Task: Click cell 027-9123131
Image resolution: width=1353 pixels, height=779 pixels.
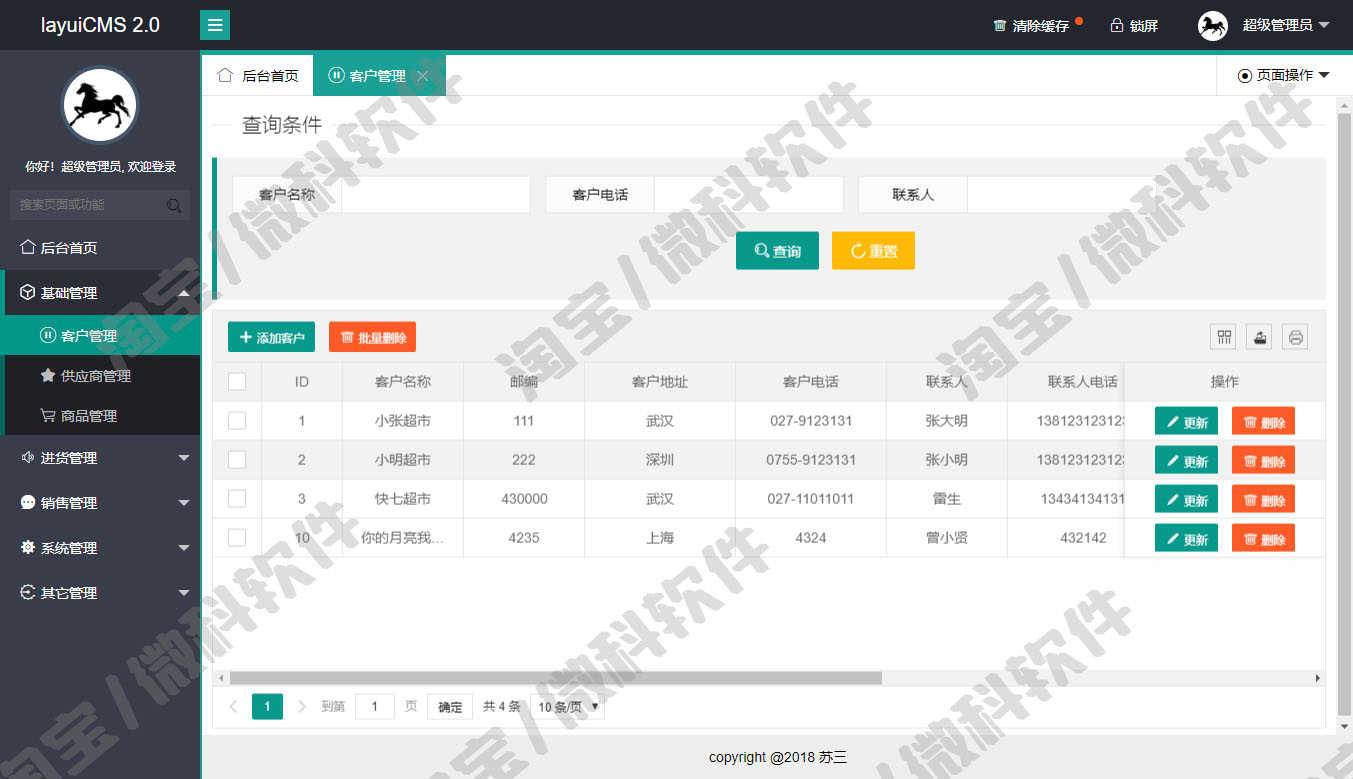Action: [x=811, y=421]
